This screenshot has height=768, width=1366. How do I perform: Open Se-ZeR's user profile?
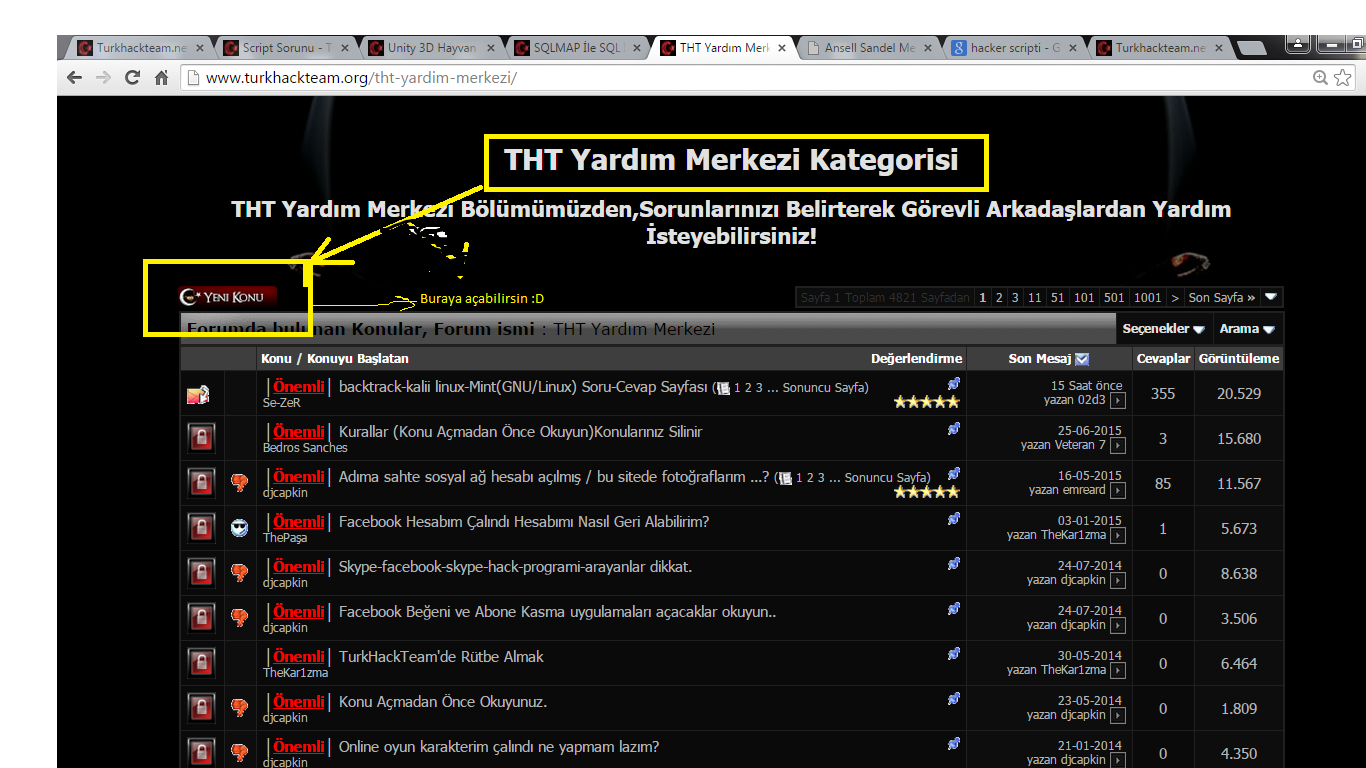(x=281, y=403)
